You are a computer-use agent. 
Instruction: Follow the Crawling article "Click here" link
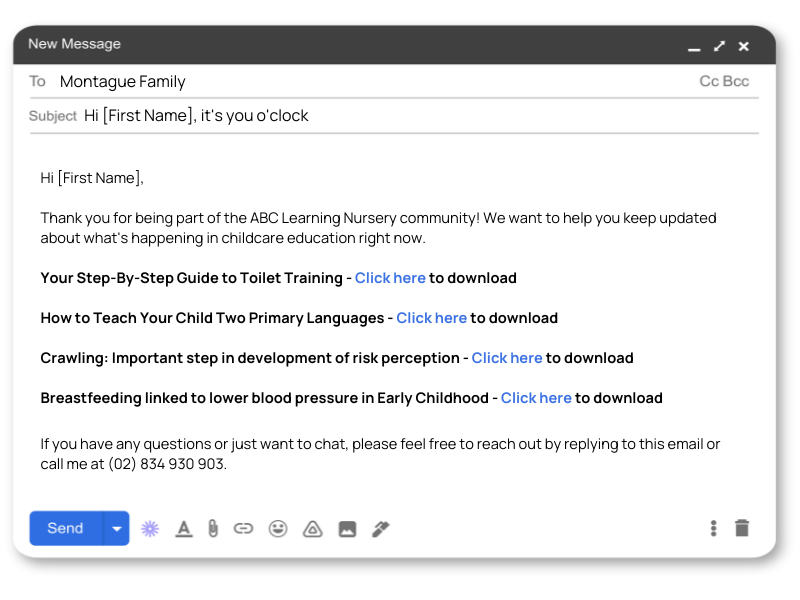(x=507, y=358)
